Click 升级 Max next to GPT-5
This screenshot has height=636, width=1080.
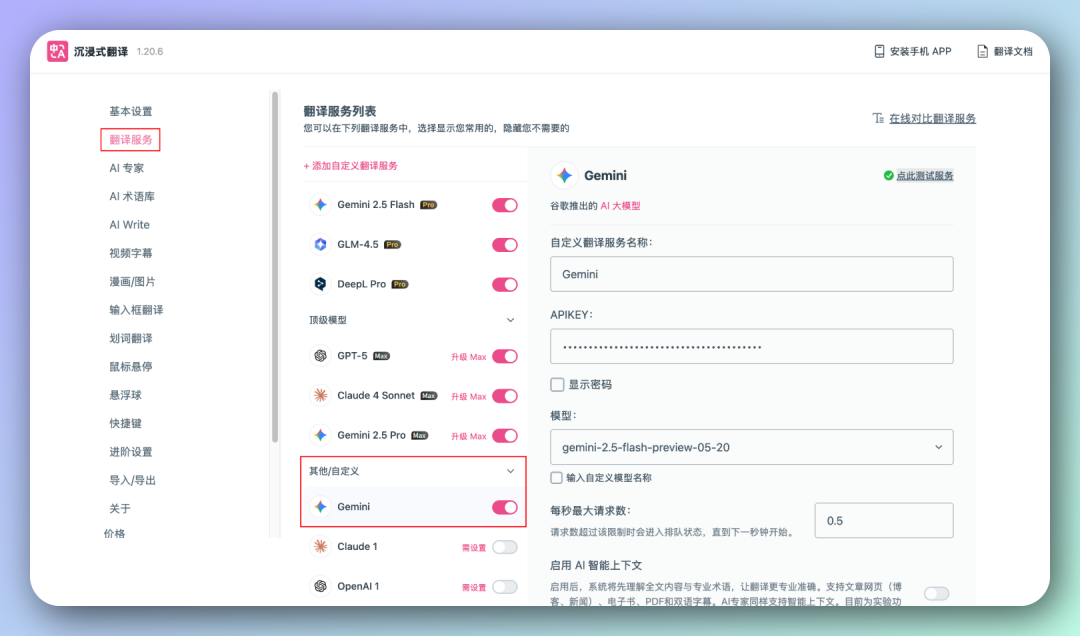pos(468,357)
